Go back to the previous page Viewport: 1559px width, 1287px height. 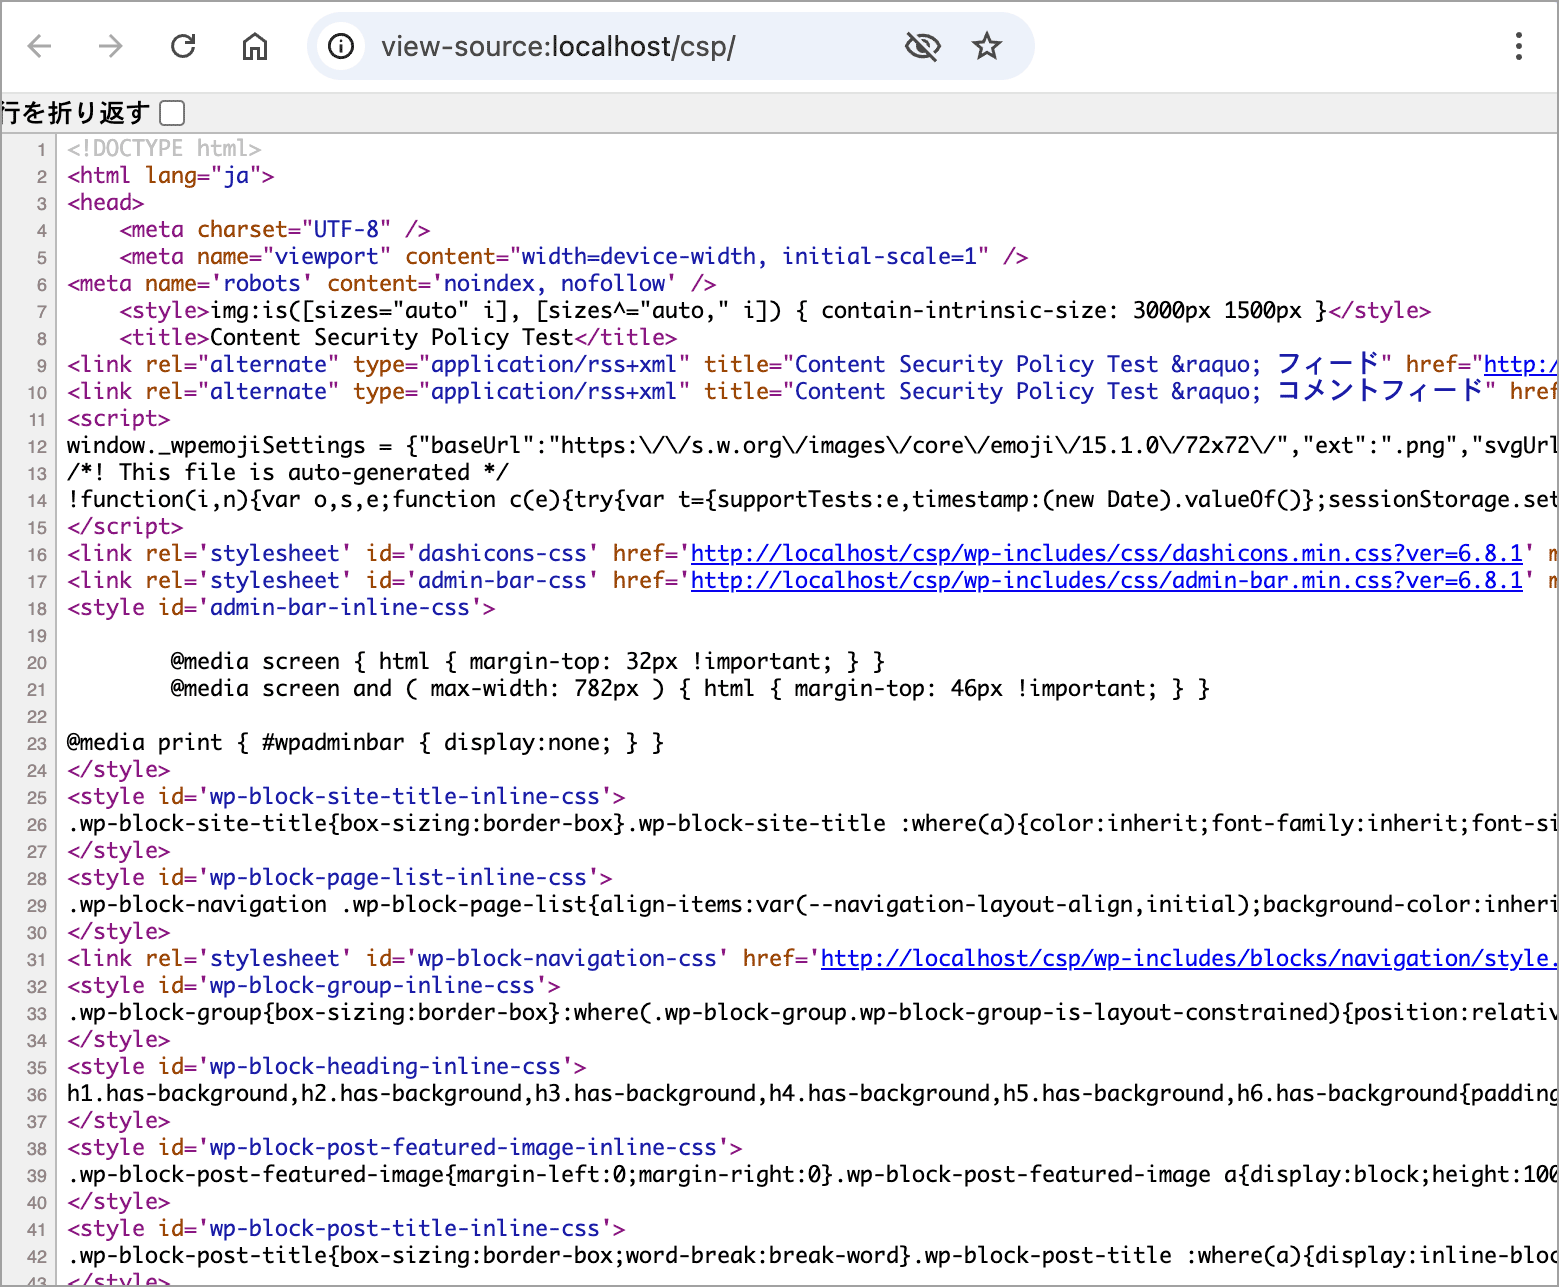pyautogui.click(x=40, y=46)
